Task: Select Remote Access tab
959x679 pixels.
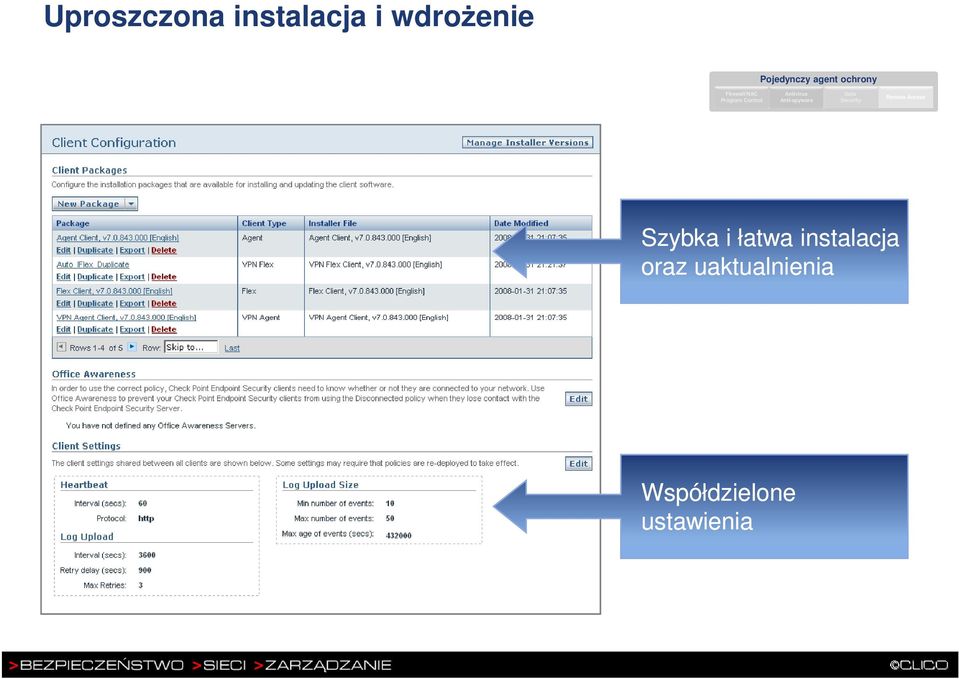Action: [906, 97]
